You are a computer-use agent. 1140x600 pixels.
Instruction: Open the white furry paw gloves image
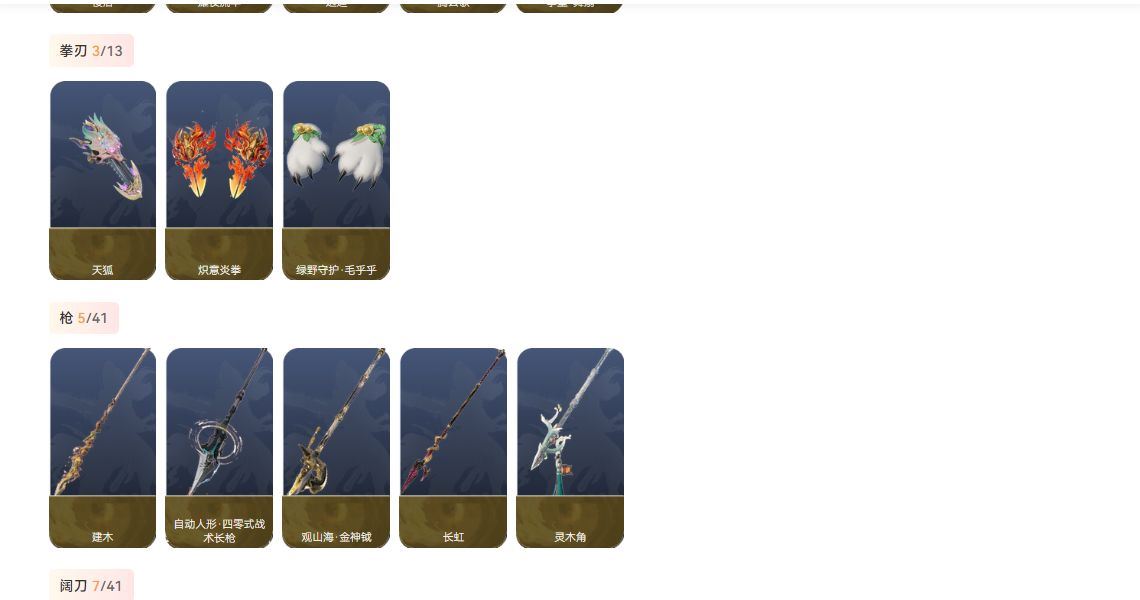(337, 154)
